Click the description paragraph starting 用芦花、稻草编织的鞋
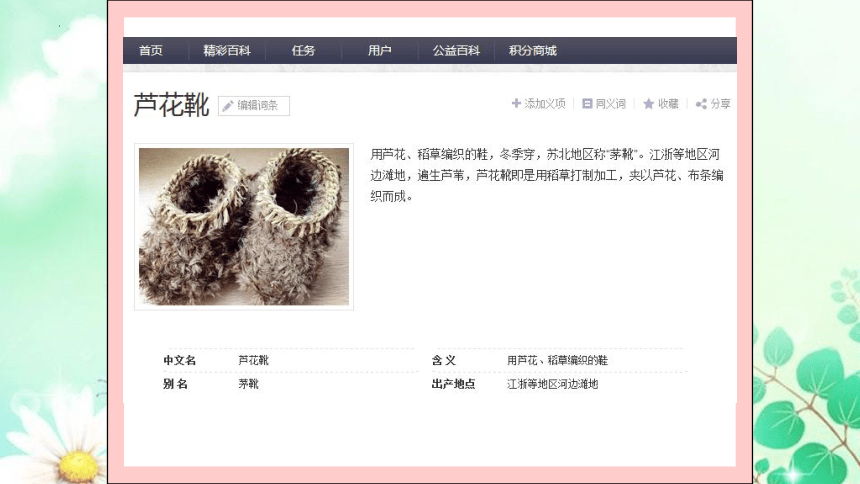 (x=547, y=176)
